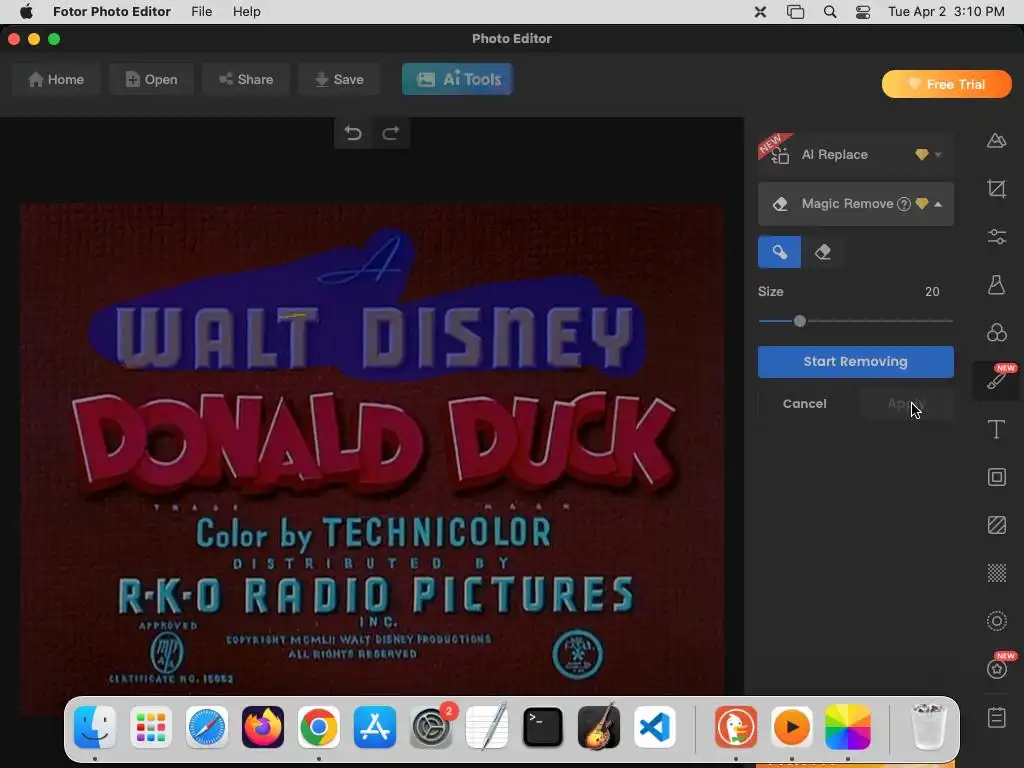Open App Store from the Dock
This screenshot has width=1024, height=768.
(x=375, y=727)
